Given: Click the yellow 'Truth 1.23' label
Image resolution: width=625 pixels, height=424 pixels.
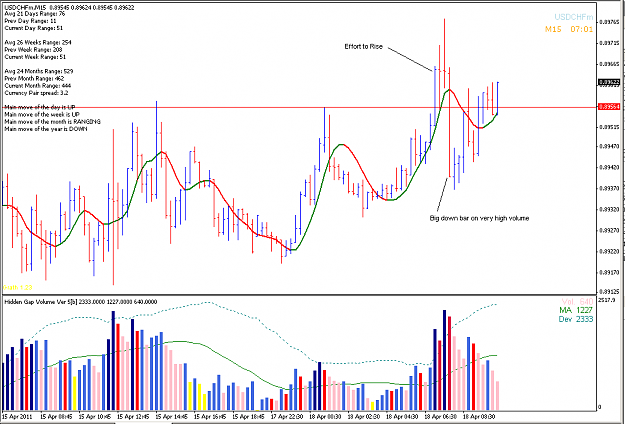Looking at the screenshot, I should point(18,287).
